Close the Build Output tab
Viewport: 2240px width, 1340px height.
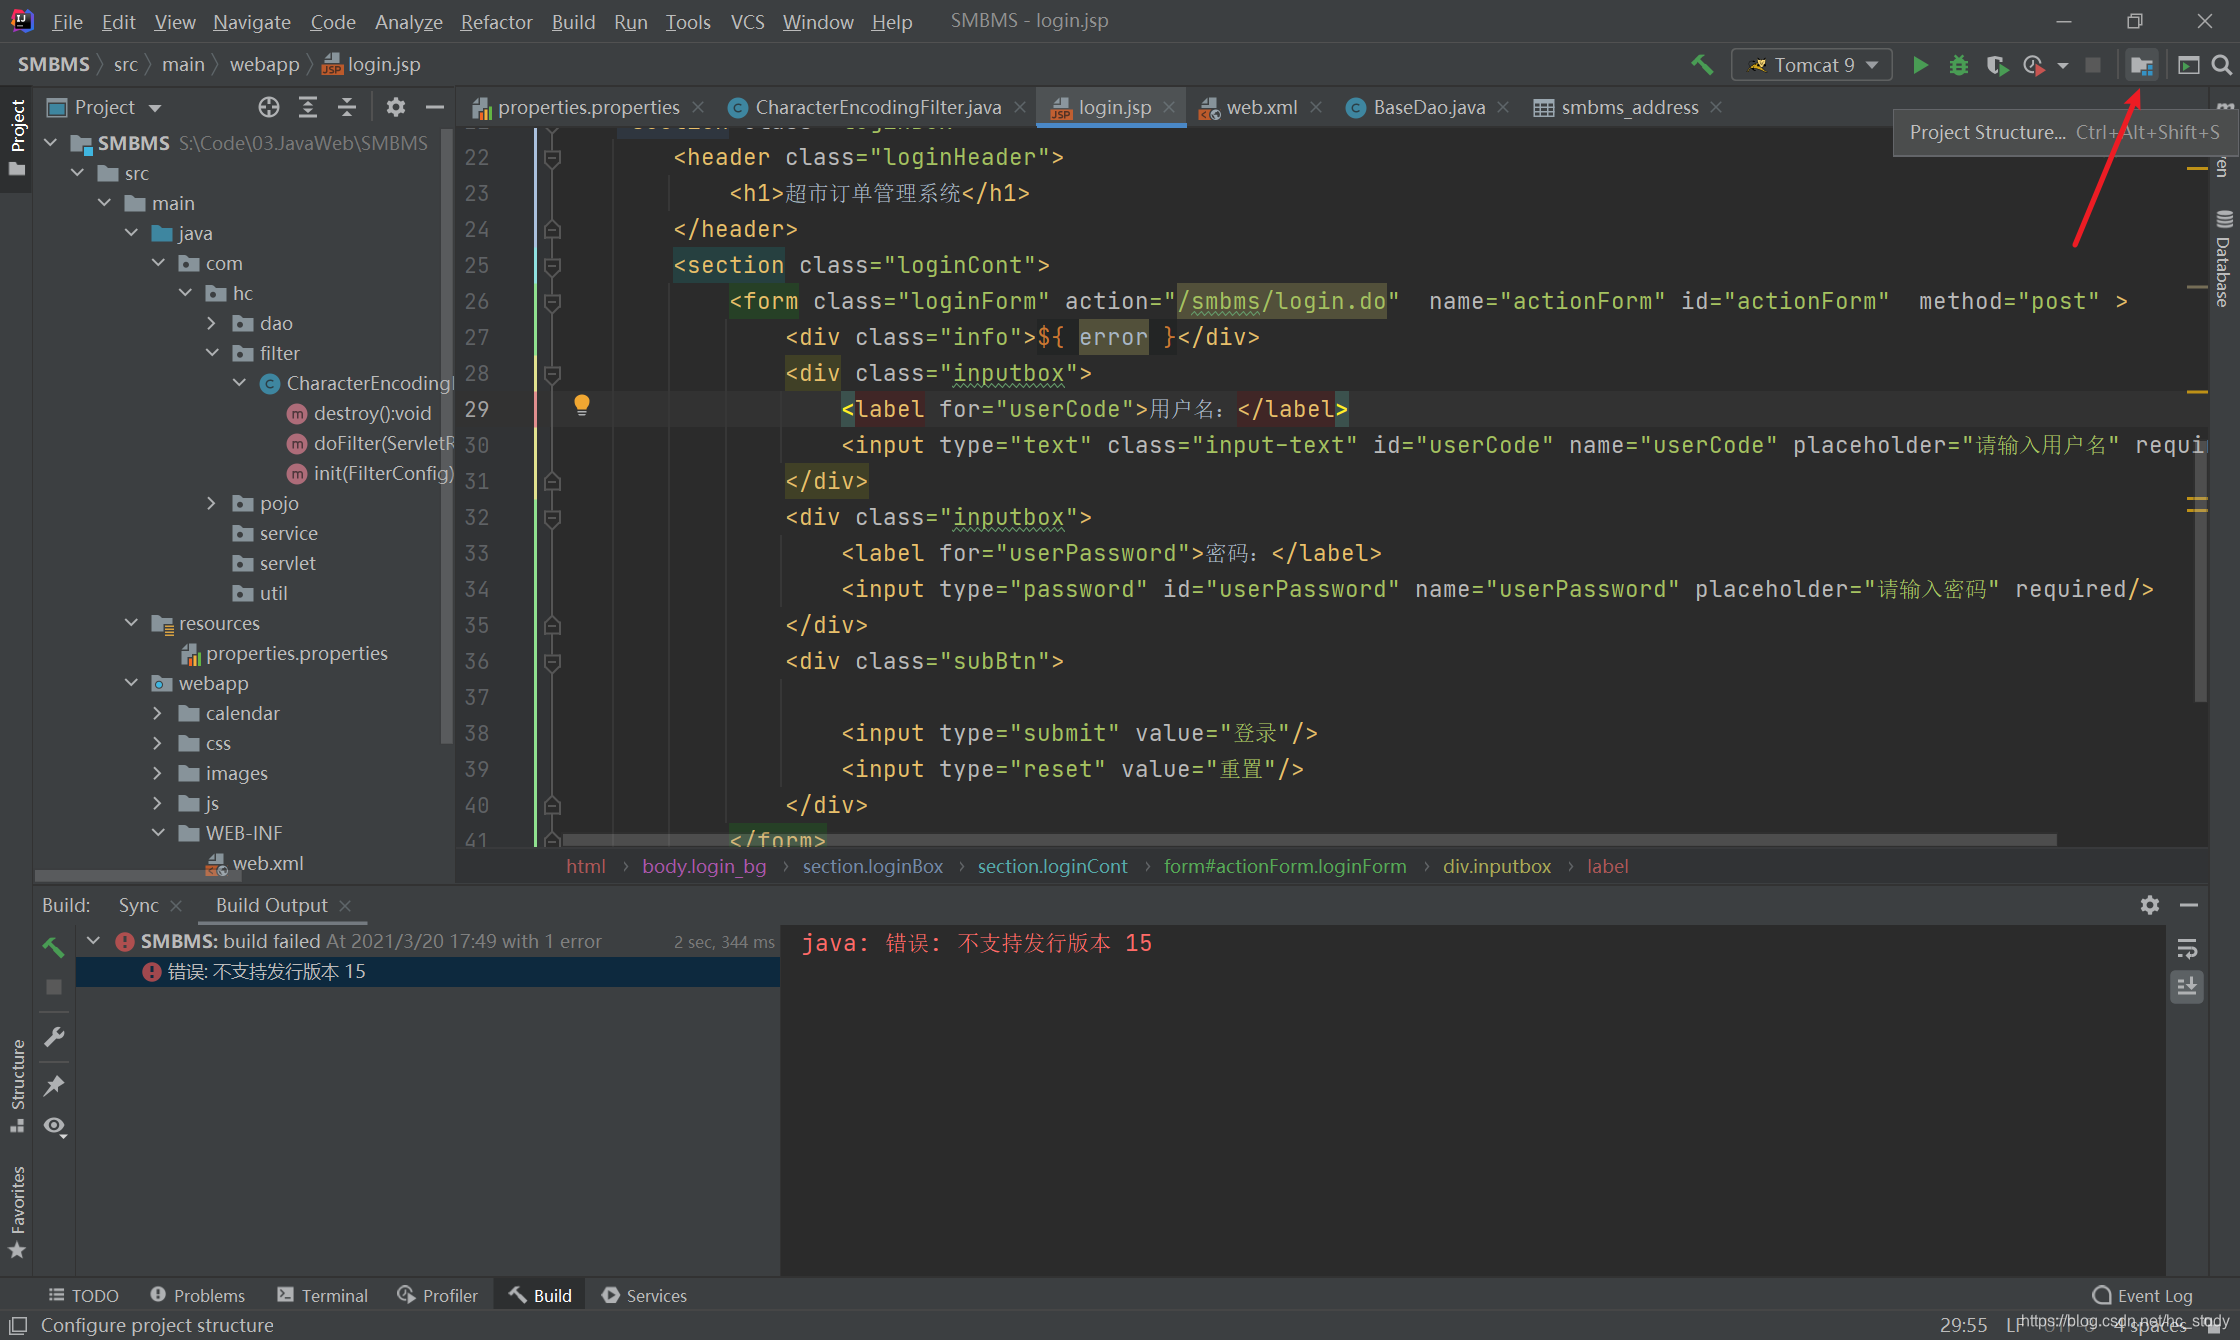(345, 905)
